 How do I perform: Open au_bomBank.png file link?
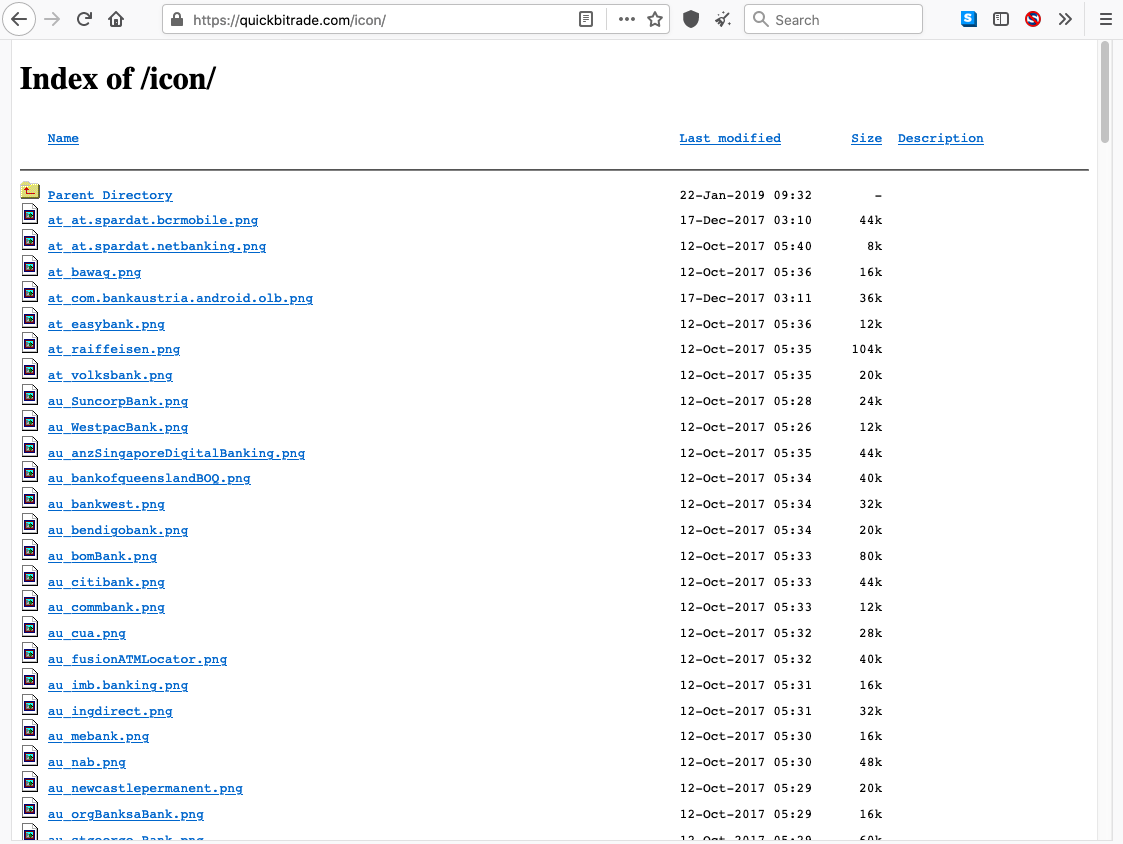102,556
